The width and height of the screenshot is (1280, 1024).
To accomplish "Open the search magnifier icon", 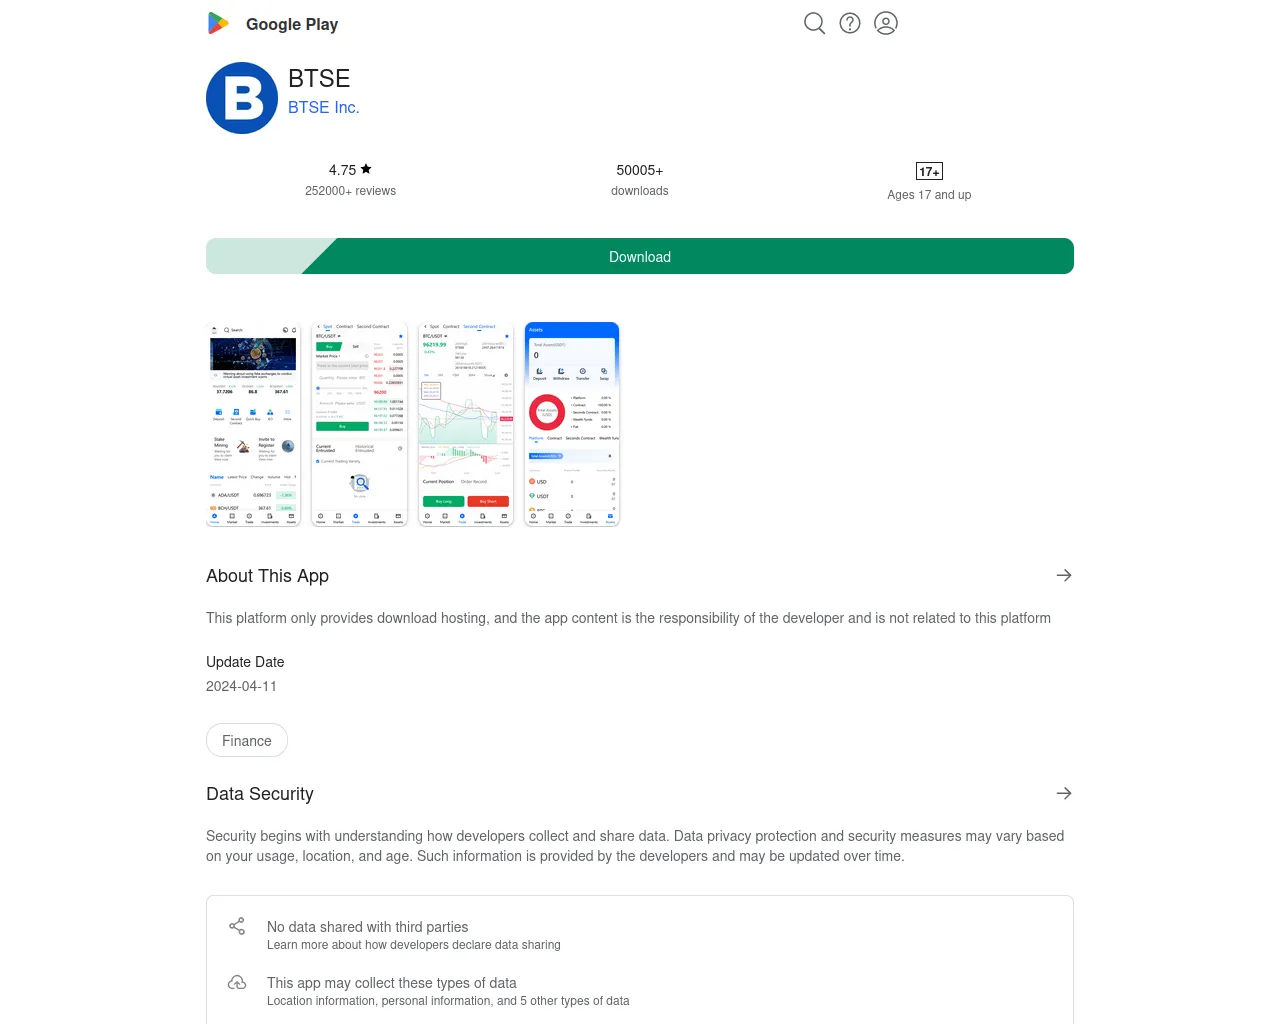I will point(815,23).
